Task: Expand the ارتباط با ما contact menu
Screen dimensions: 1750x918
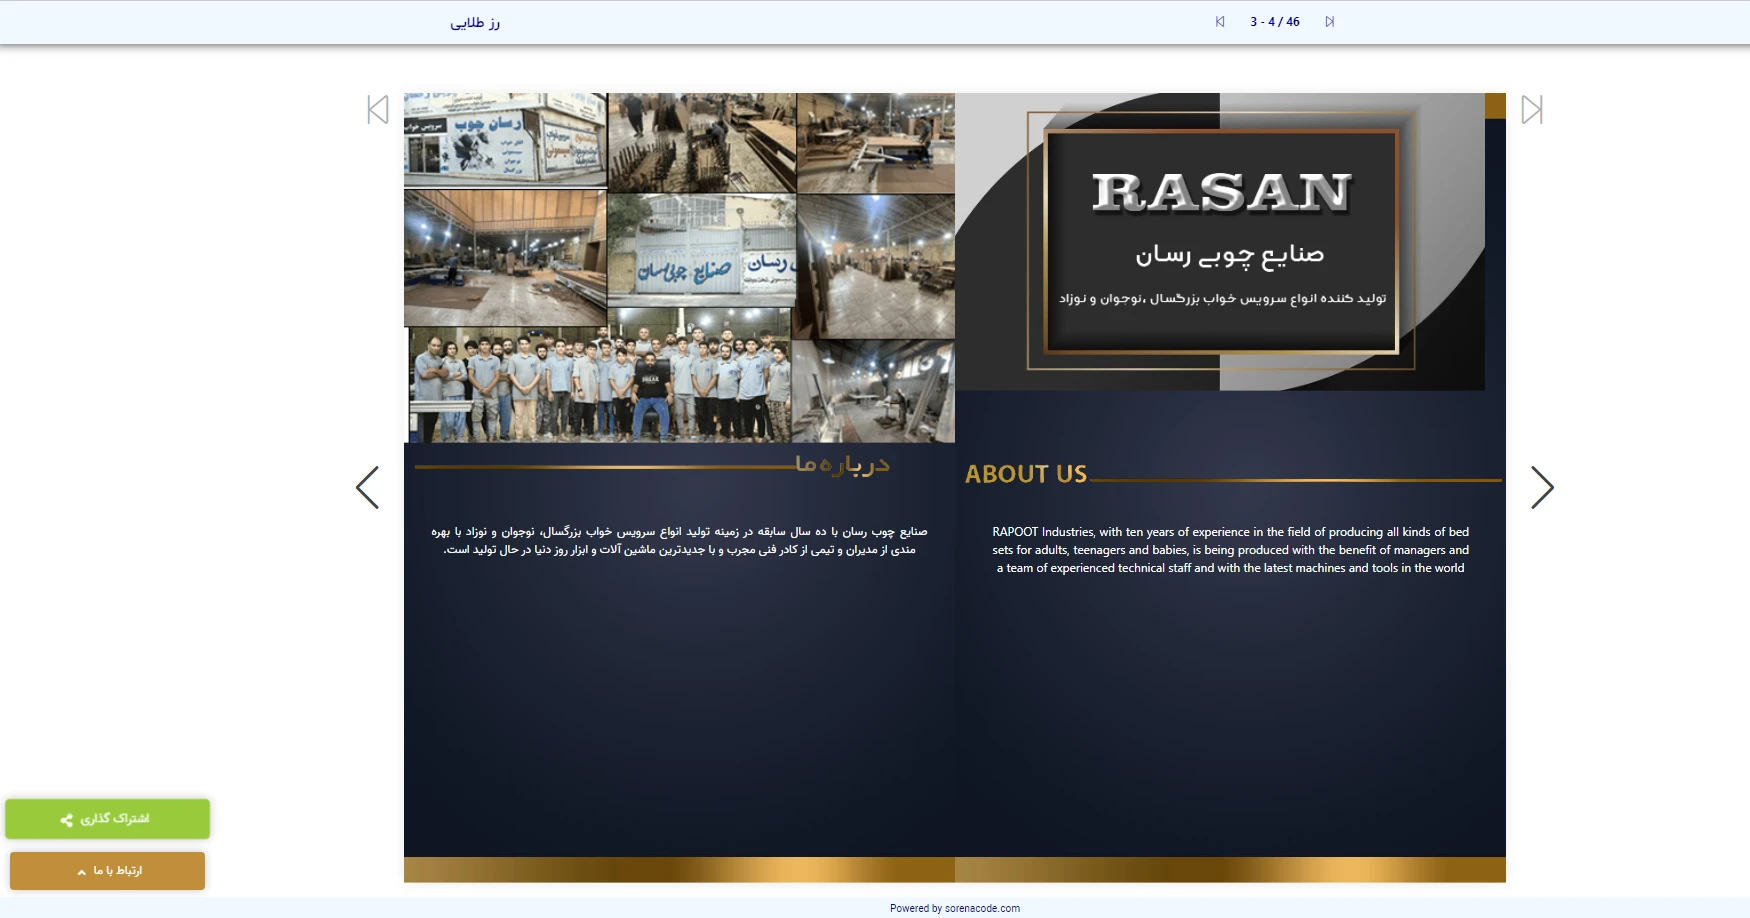Action: (107, 871)
